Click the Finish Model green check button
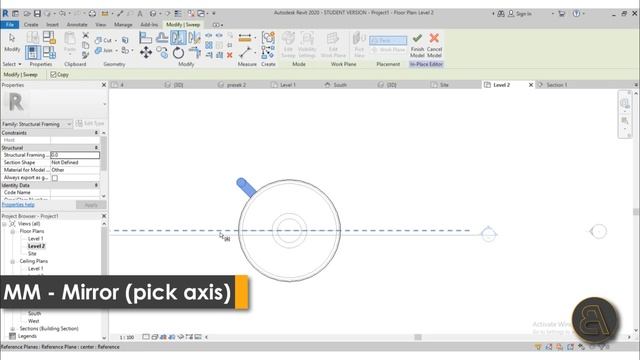Viewport: 640px width, 360px height. click(x=417, y=45)
